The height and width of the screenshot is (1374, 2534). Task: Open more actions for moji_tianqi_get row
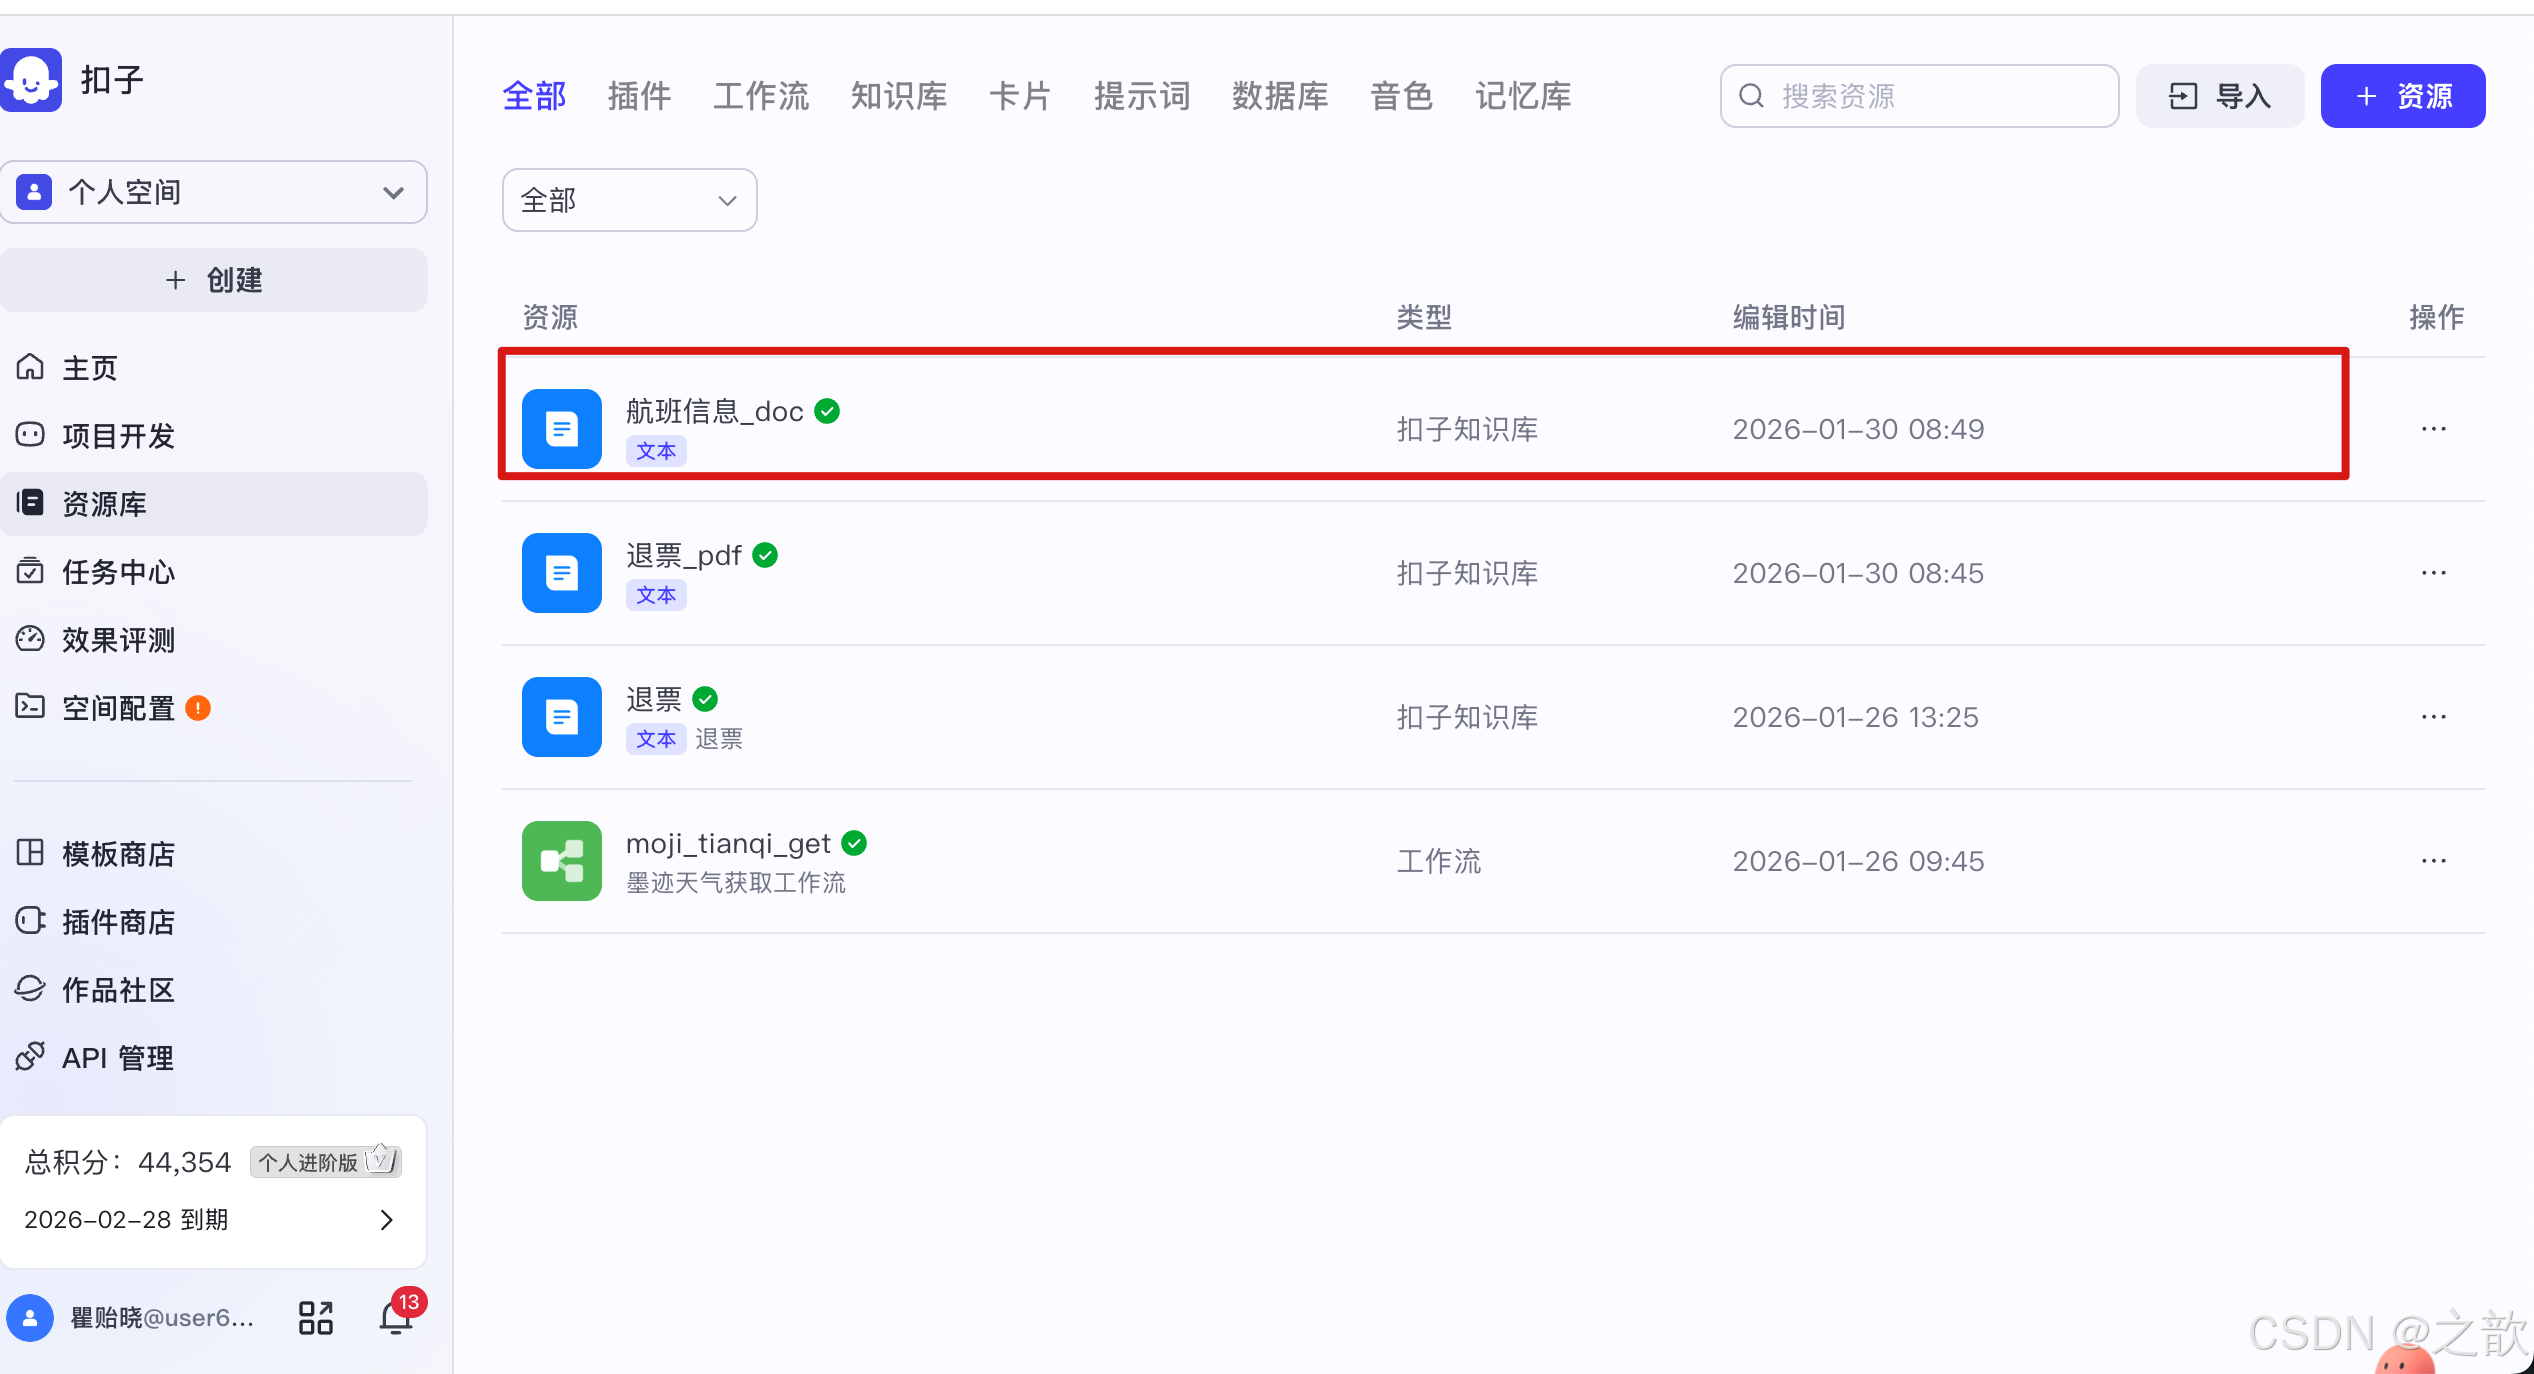(x=2433, y=861)
